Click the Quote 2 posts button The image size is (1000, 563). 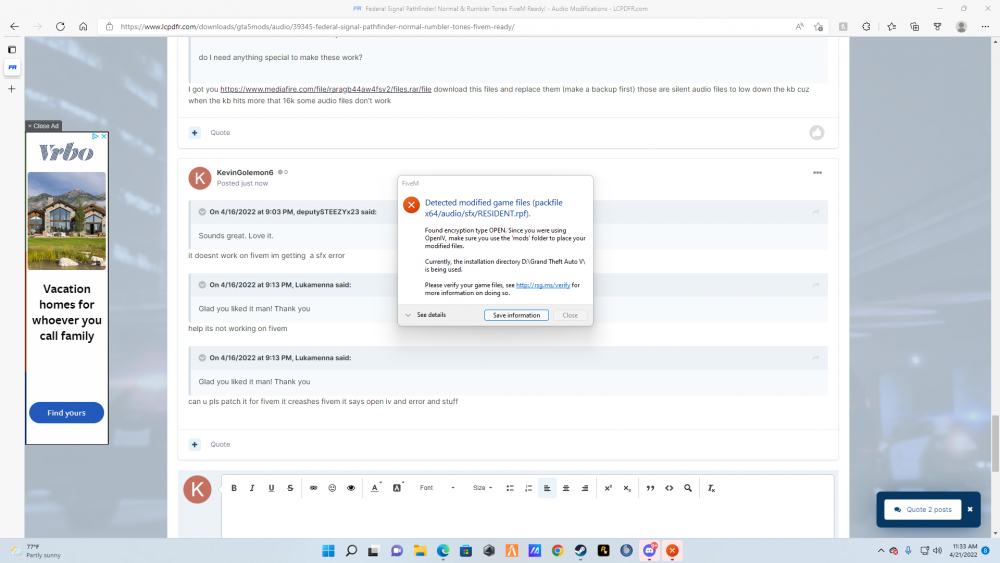[x=923, y=509]
